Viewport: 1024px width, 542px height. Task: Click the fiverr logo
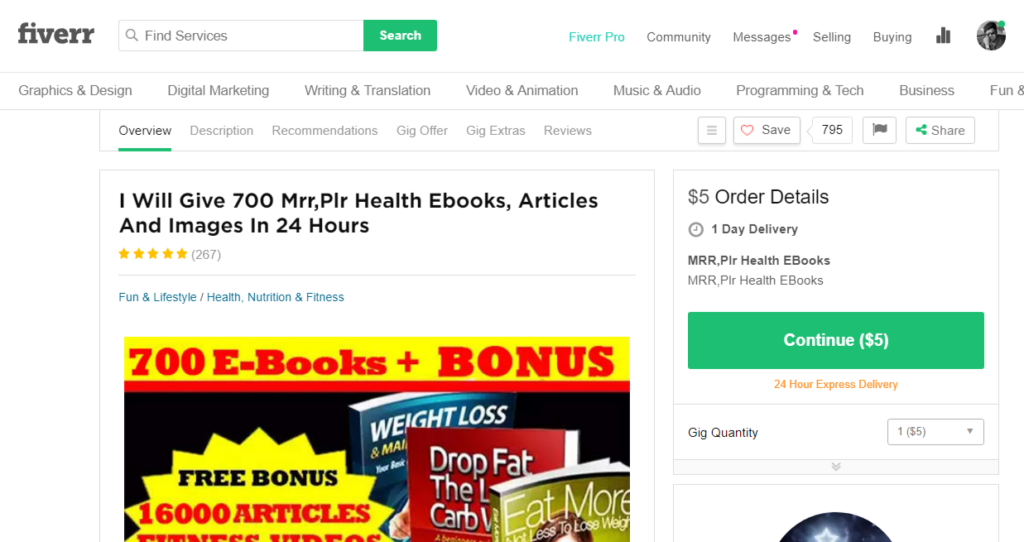coord(56,34)
